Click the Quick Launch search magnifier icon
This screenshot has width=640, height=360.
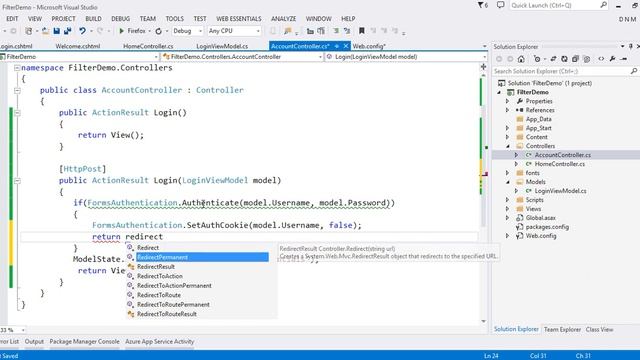point(603,5)
